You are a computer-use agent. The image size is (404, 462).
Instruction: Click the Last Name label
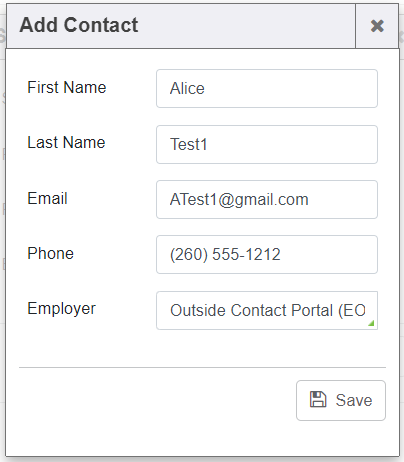pyautogui.click(x=66, y=142)
